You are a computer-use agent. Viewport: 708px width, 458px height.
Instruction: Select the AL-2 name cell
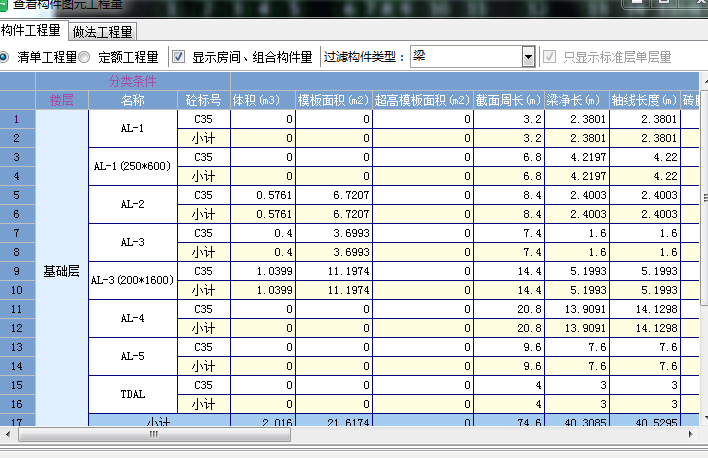(133, 204)
